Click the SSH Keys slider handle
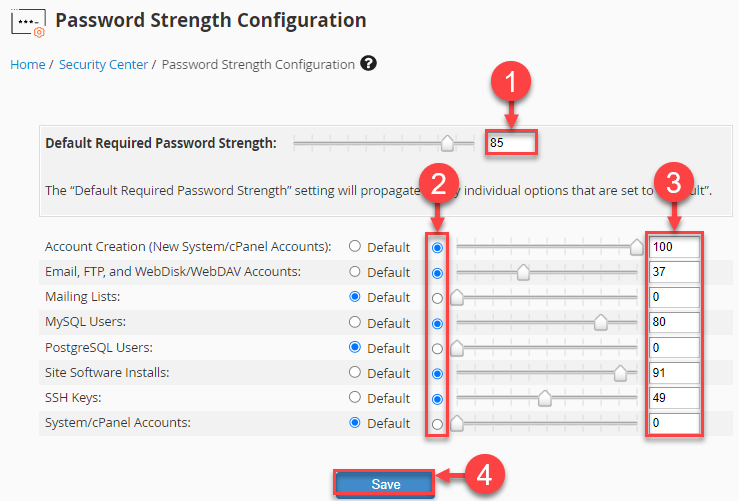739x501 pixels. [x=545, y=398]
